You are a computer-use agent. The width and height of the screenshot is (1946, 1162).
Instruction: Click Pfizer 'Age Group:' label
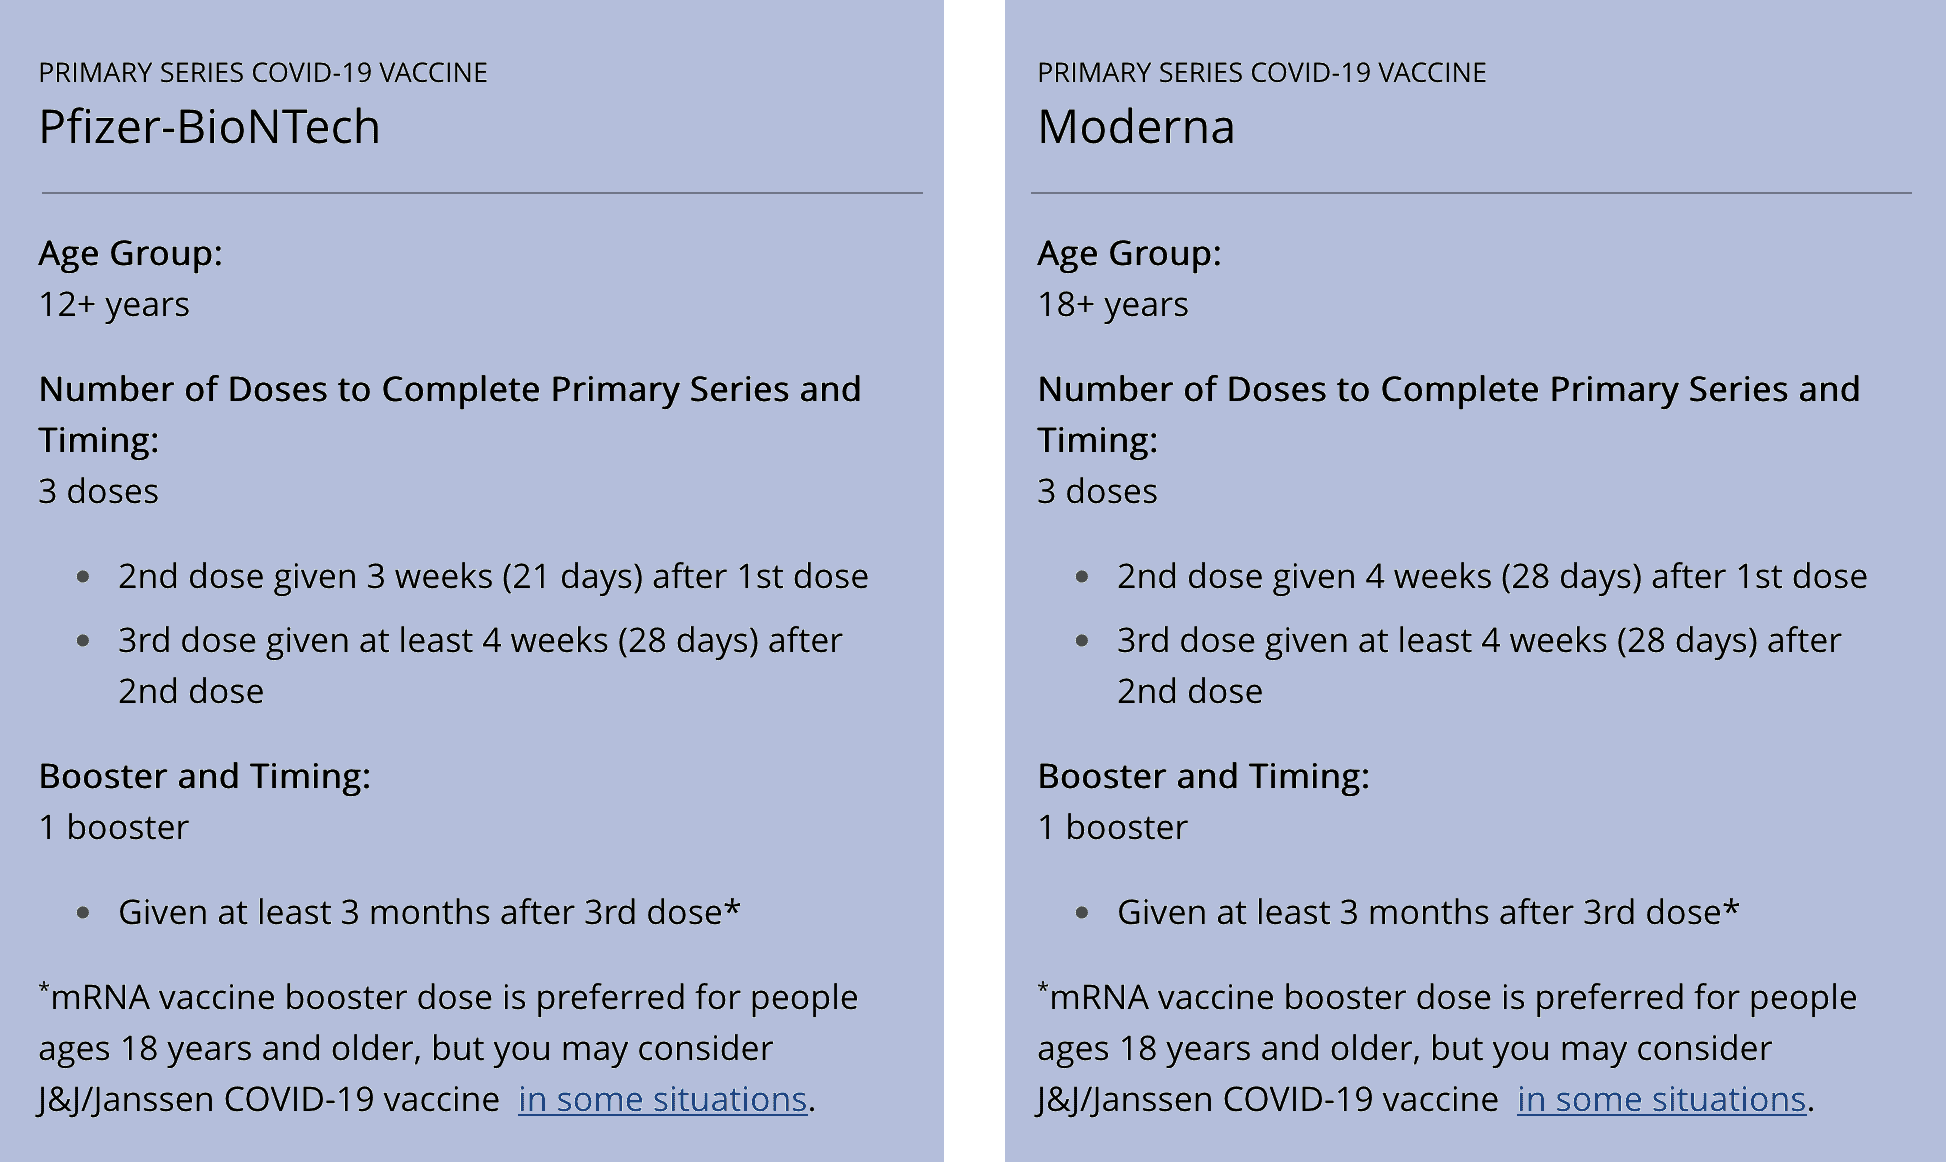pyautogui.click(x=130, y=253)
